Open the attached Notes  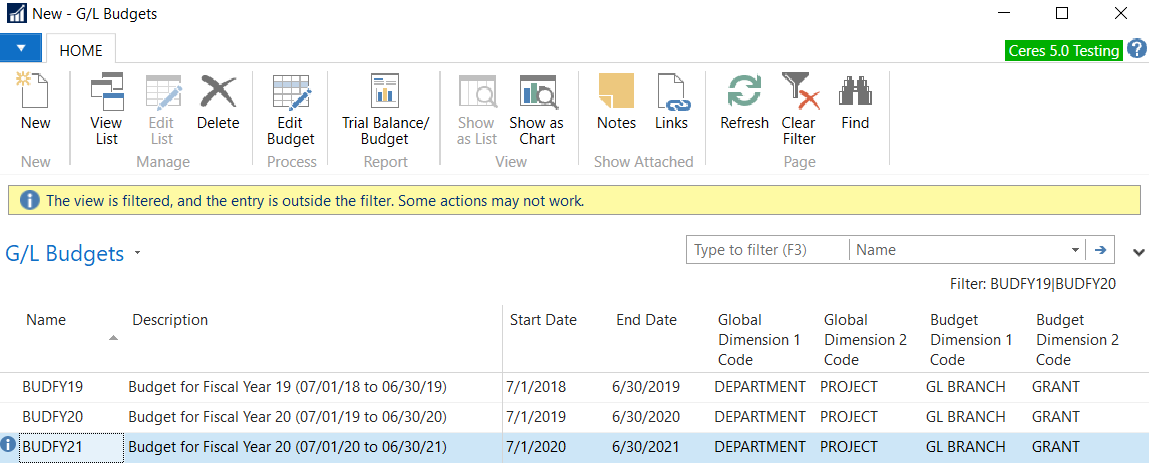tap(616, 104)
